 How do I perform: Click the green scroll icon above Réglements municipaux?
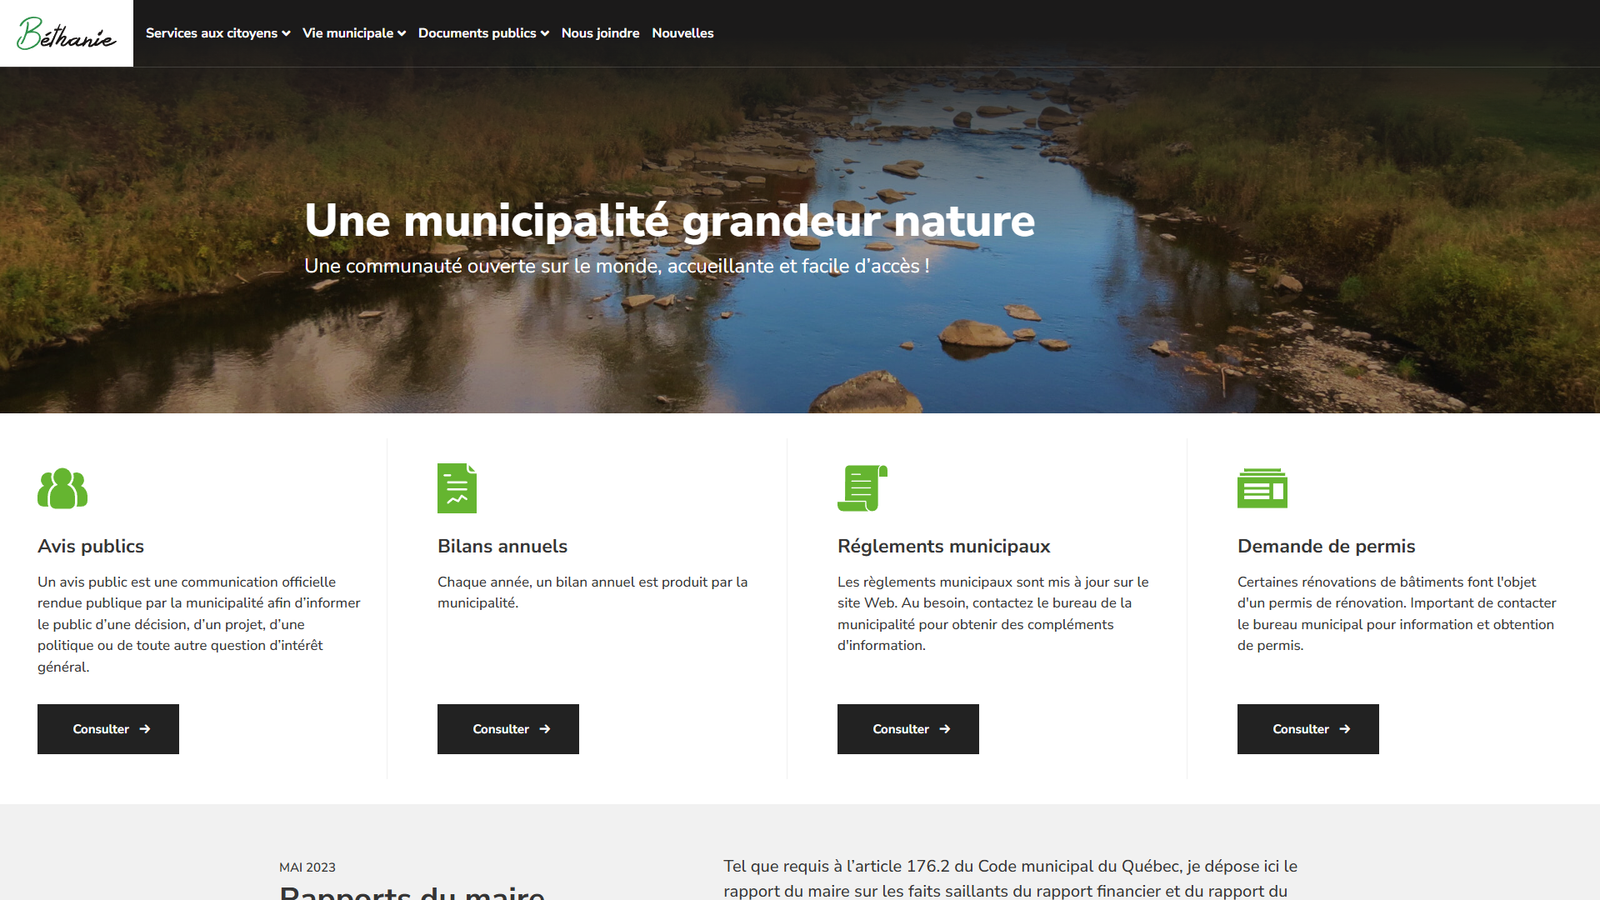click(x=862, y=488)
